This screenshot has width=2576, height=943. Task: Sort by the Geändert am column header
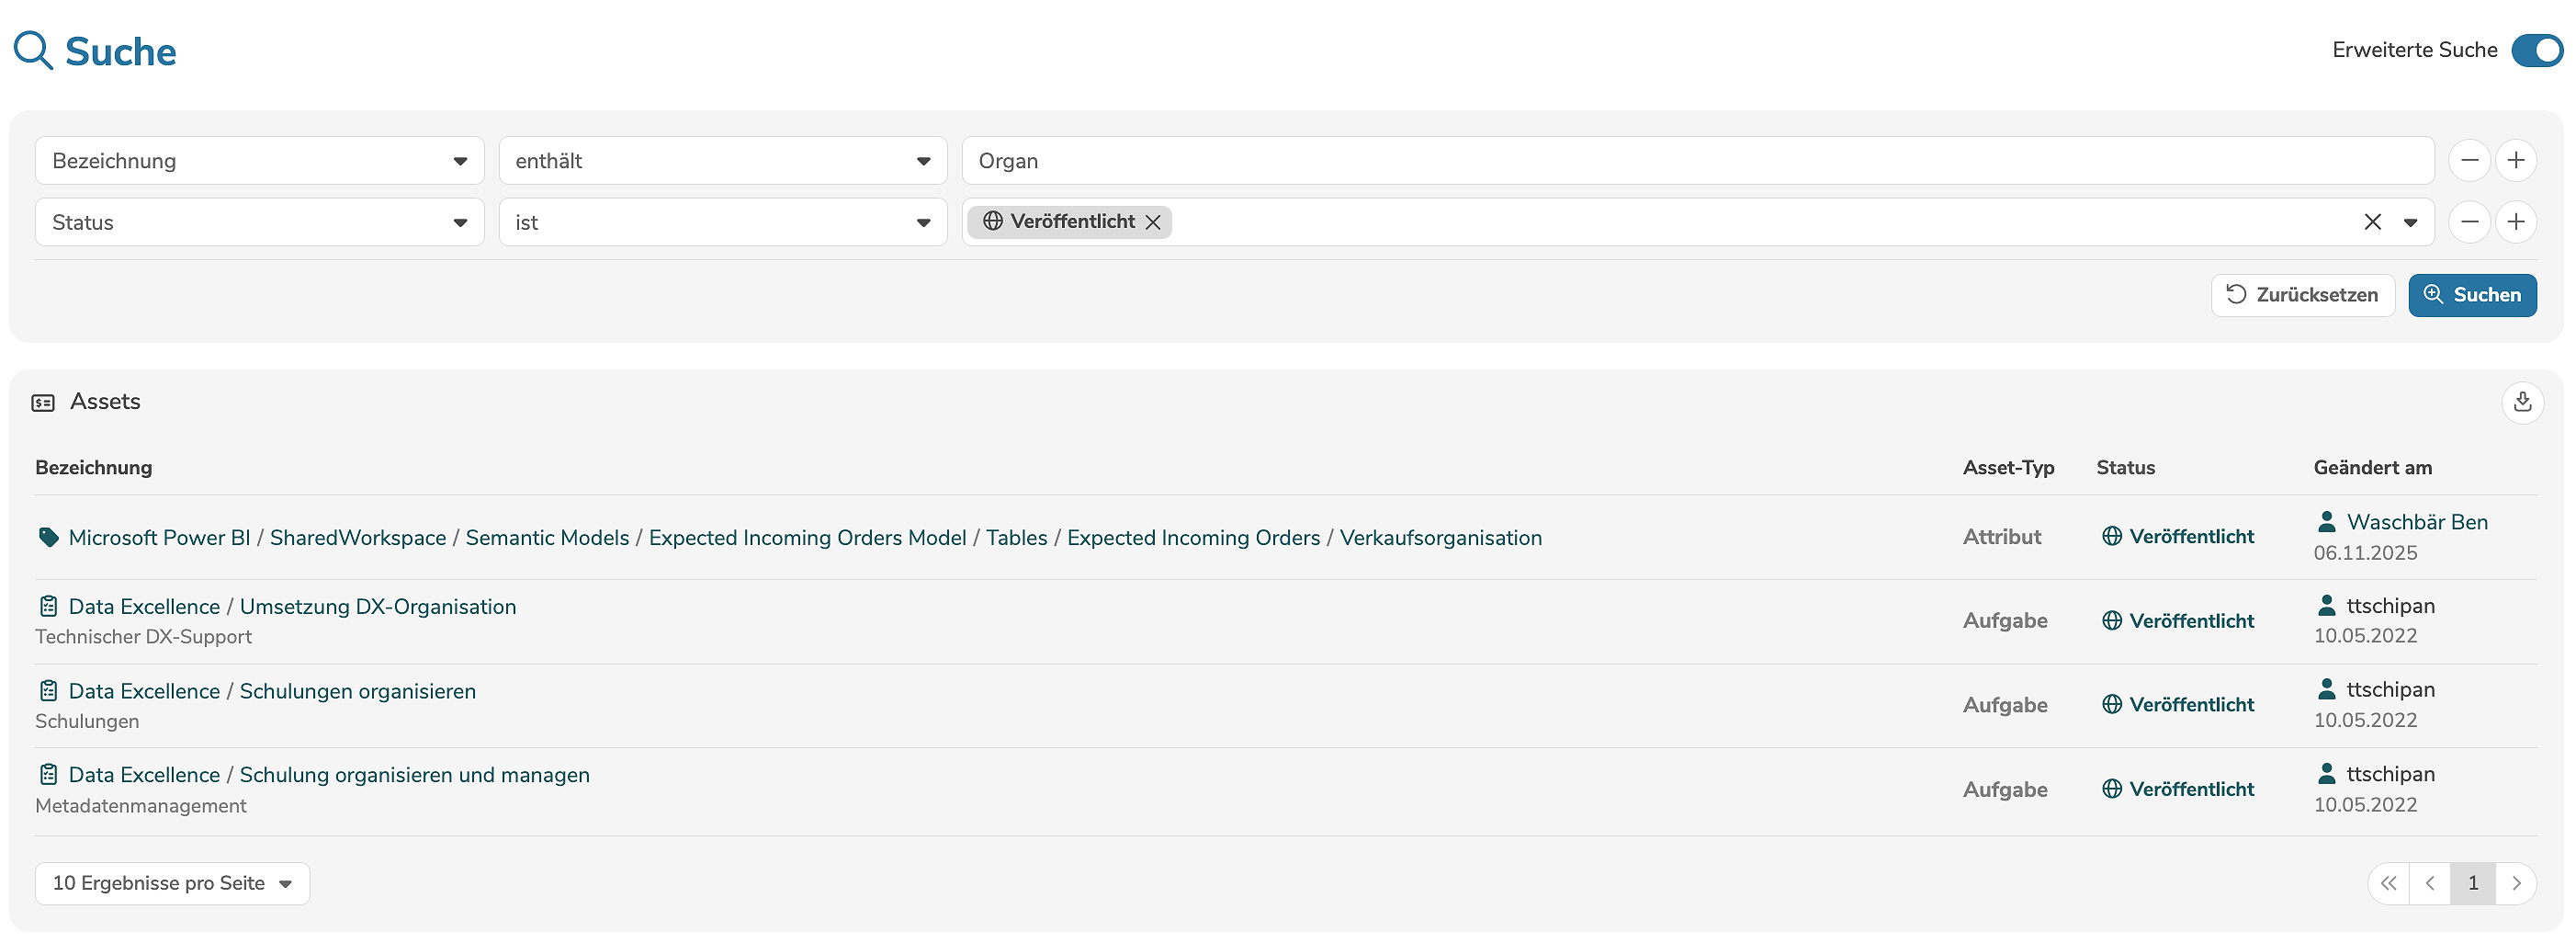point(2372,467)
